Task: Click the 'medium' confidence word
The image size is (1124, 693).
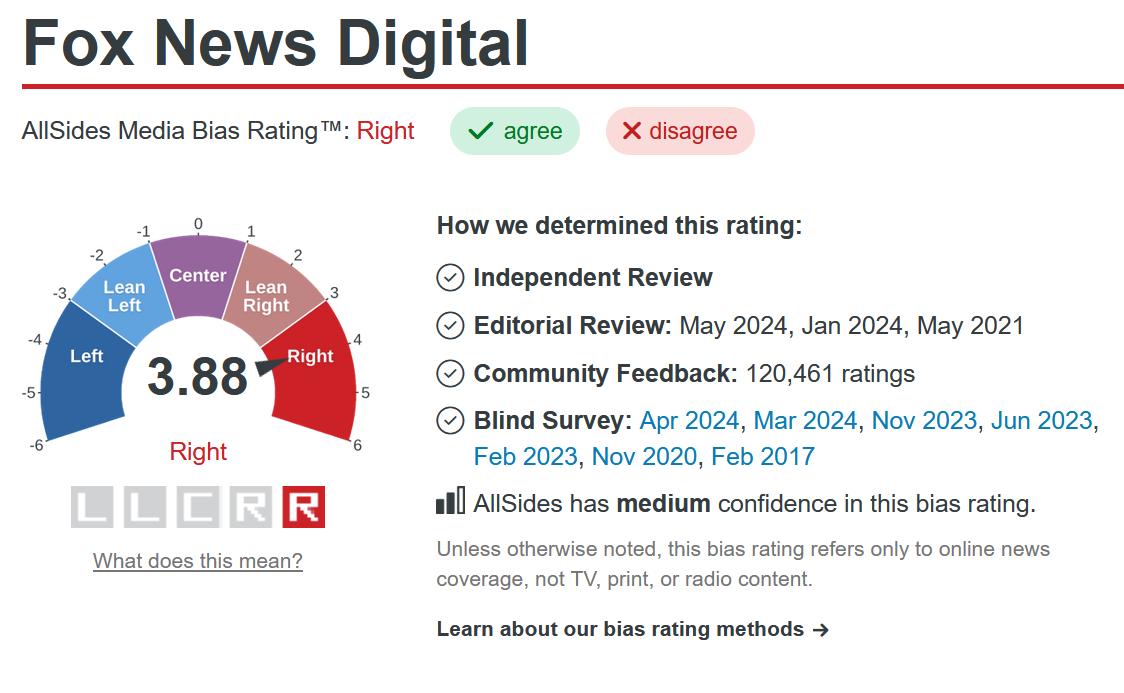Action: pyautogui.click(x=663, y=504)
